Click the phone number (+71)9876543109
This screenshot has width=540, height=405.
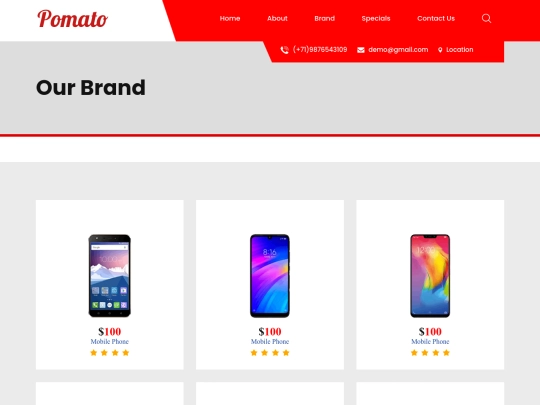click(320, 50)
